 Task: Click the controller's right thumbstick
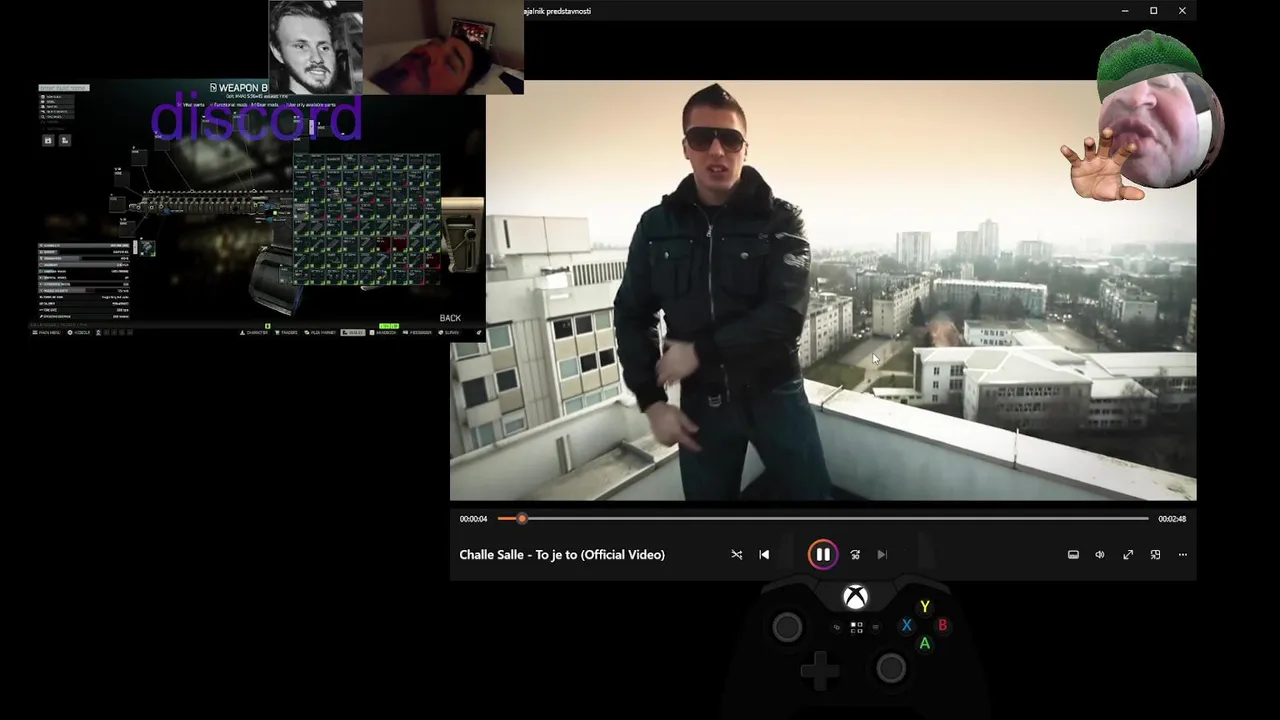(891, 668)
